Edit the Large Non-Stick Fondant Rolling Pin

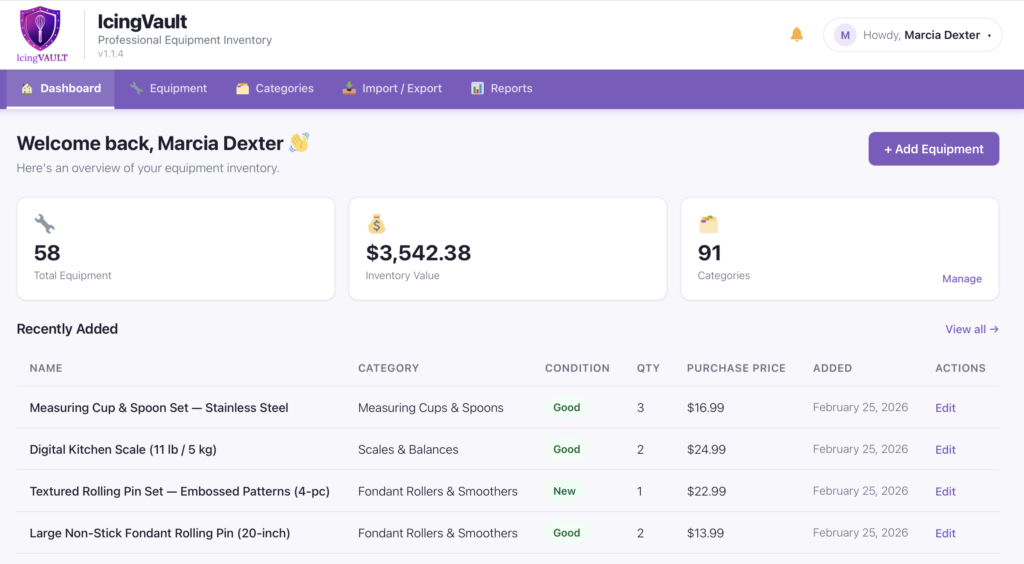coord(945,534)
